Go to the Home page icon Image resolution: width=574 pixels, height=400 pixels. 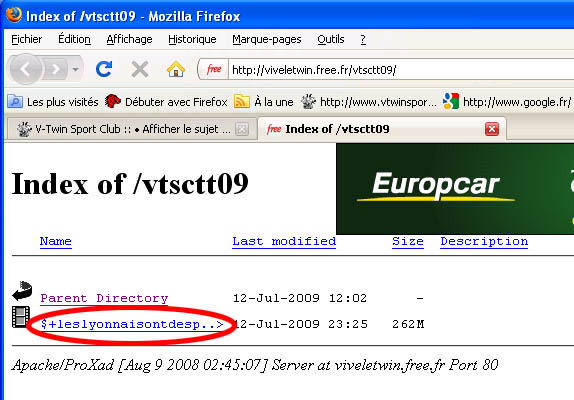point(176,69)
